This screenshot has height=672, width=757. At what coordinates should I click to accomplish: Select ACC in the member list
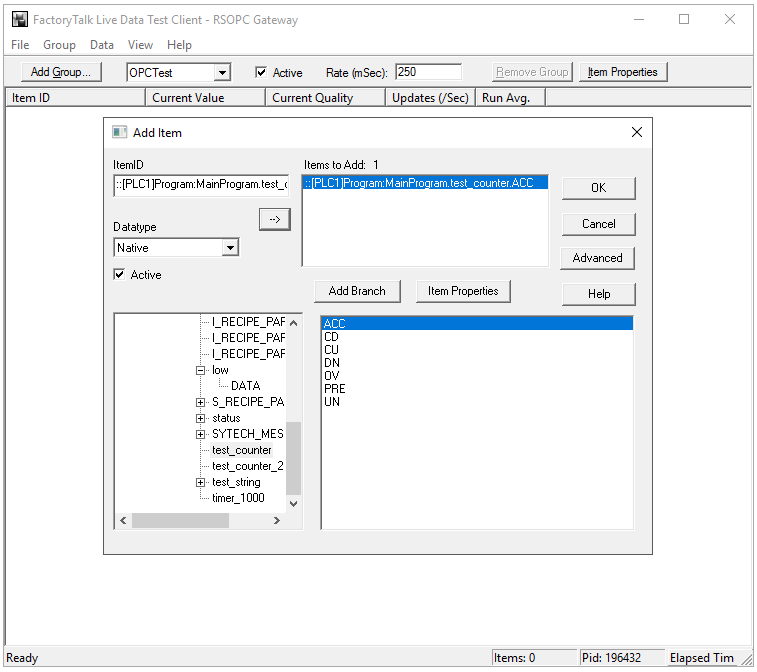pyautogui.click(x=477, y=323)
